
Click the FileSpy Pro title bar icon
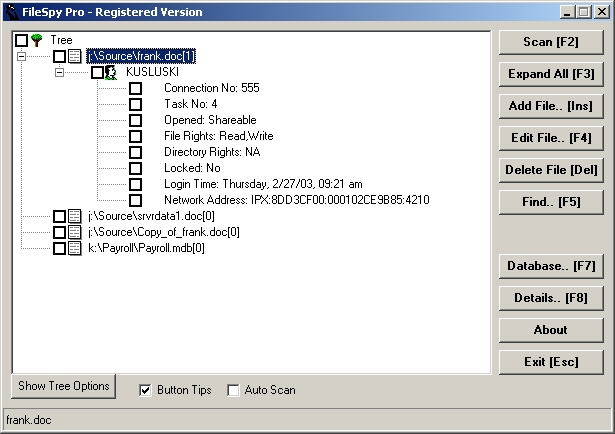point(13,12)
